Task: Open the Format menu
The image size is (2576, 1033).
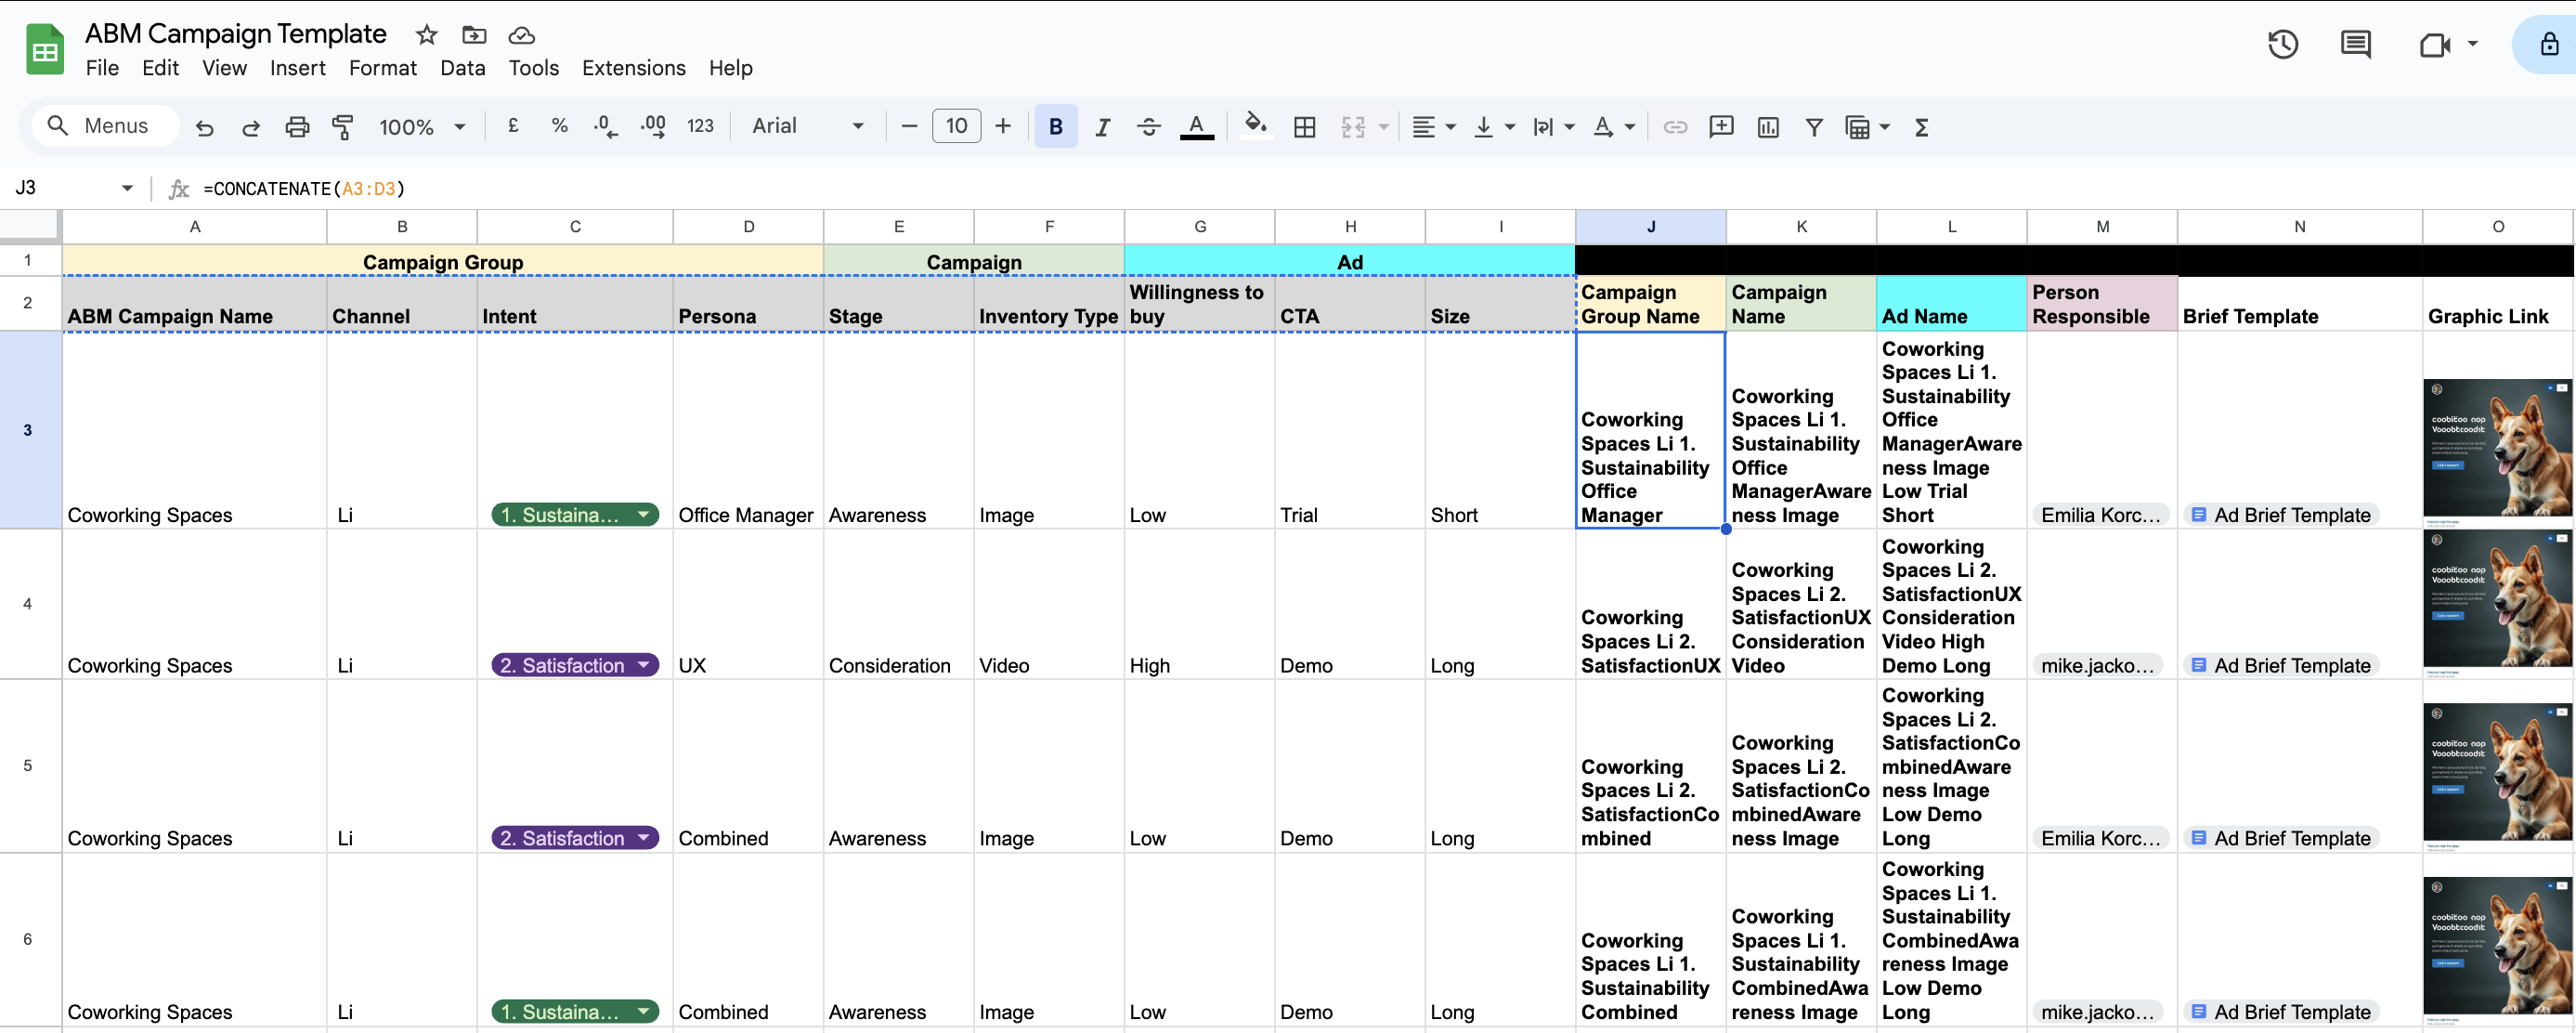Action: [383, 68]
